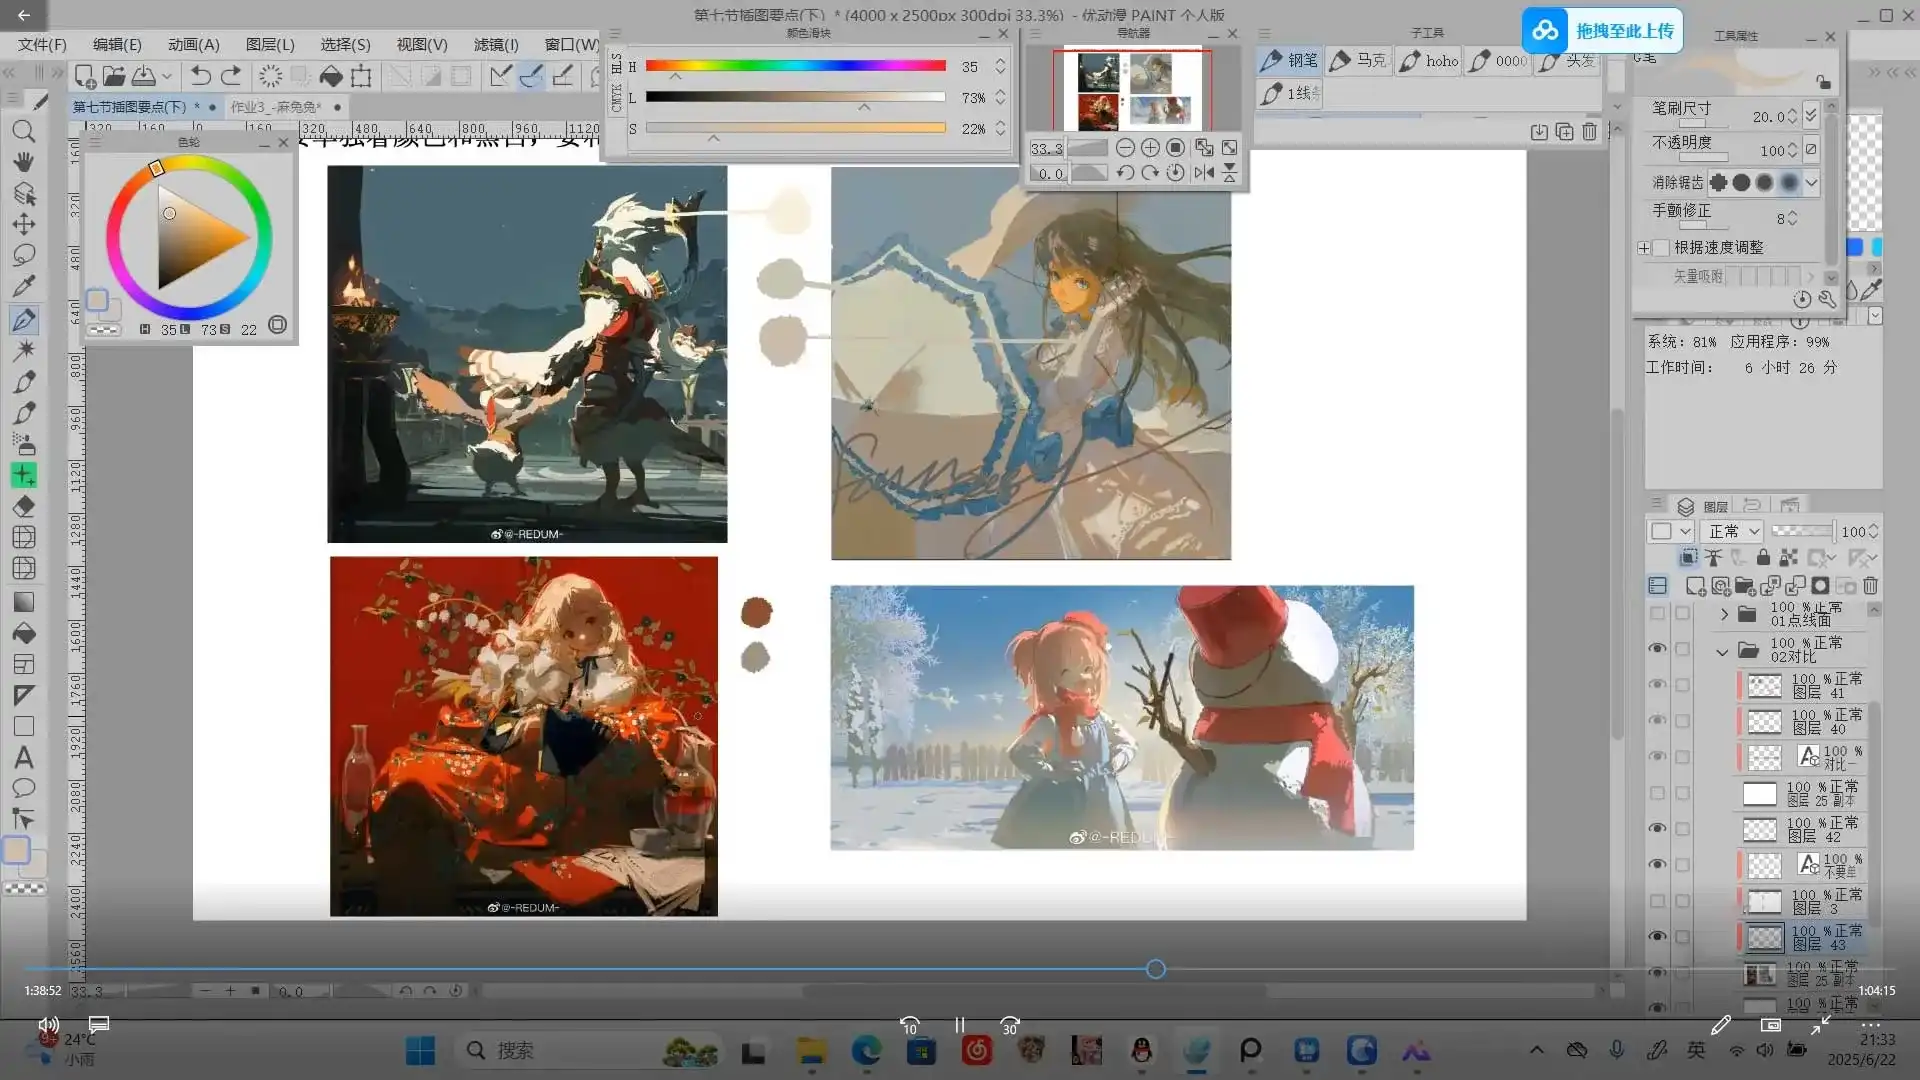Open the 正常 blend mode dropdown
The image size is (1920, 1080).
1733,531
